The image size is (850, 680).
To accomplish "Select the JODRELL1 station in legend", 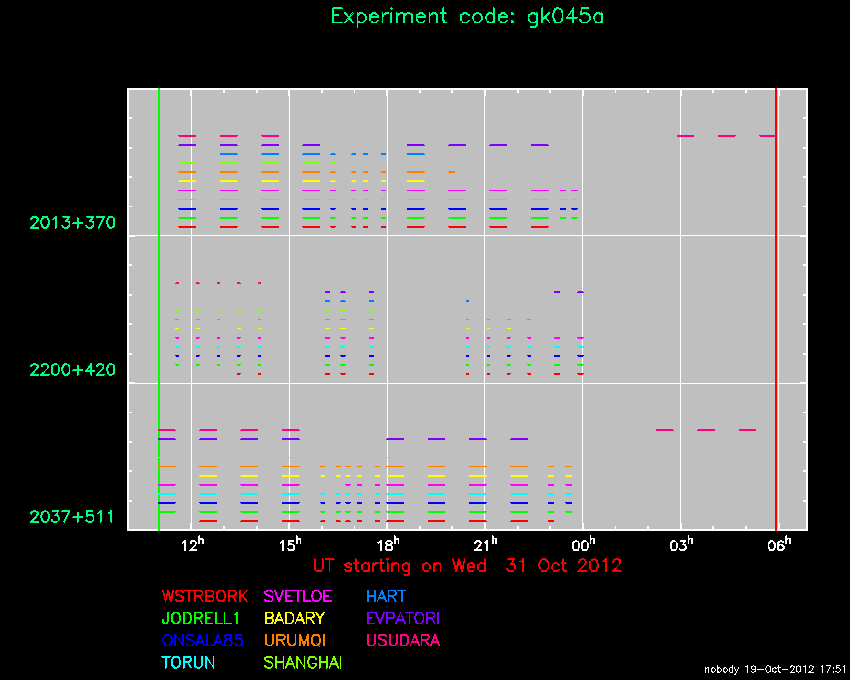I will click(201, 618).
